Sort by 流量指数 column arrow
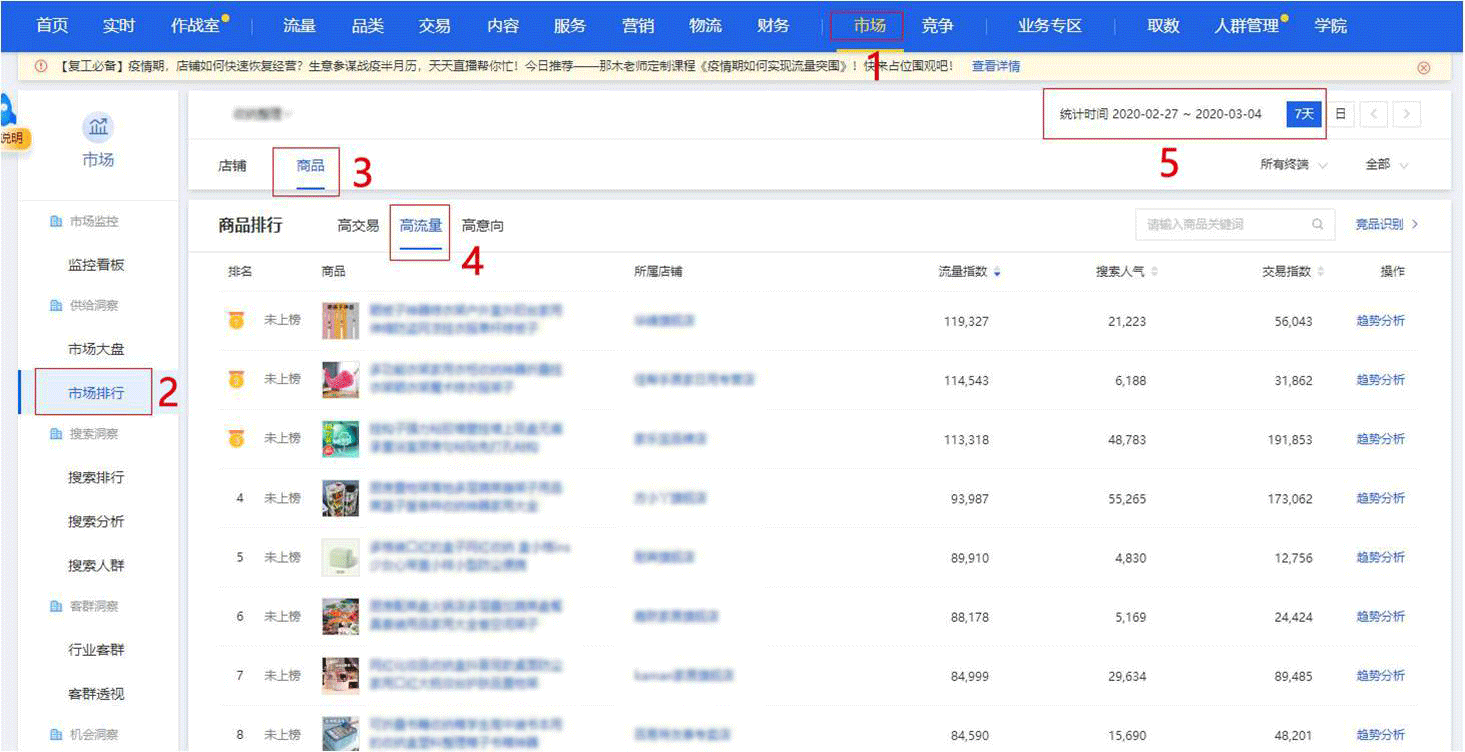This screenshot has width=1465, height=752. pyautogui.click(x=997, y=272)
